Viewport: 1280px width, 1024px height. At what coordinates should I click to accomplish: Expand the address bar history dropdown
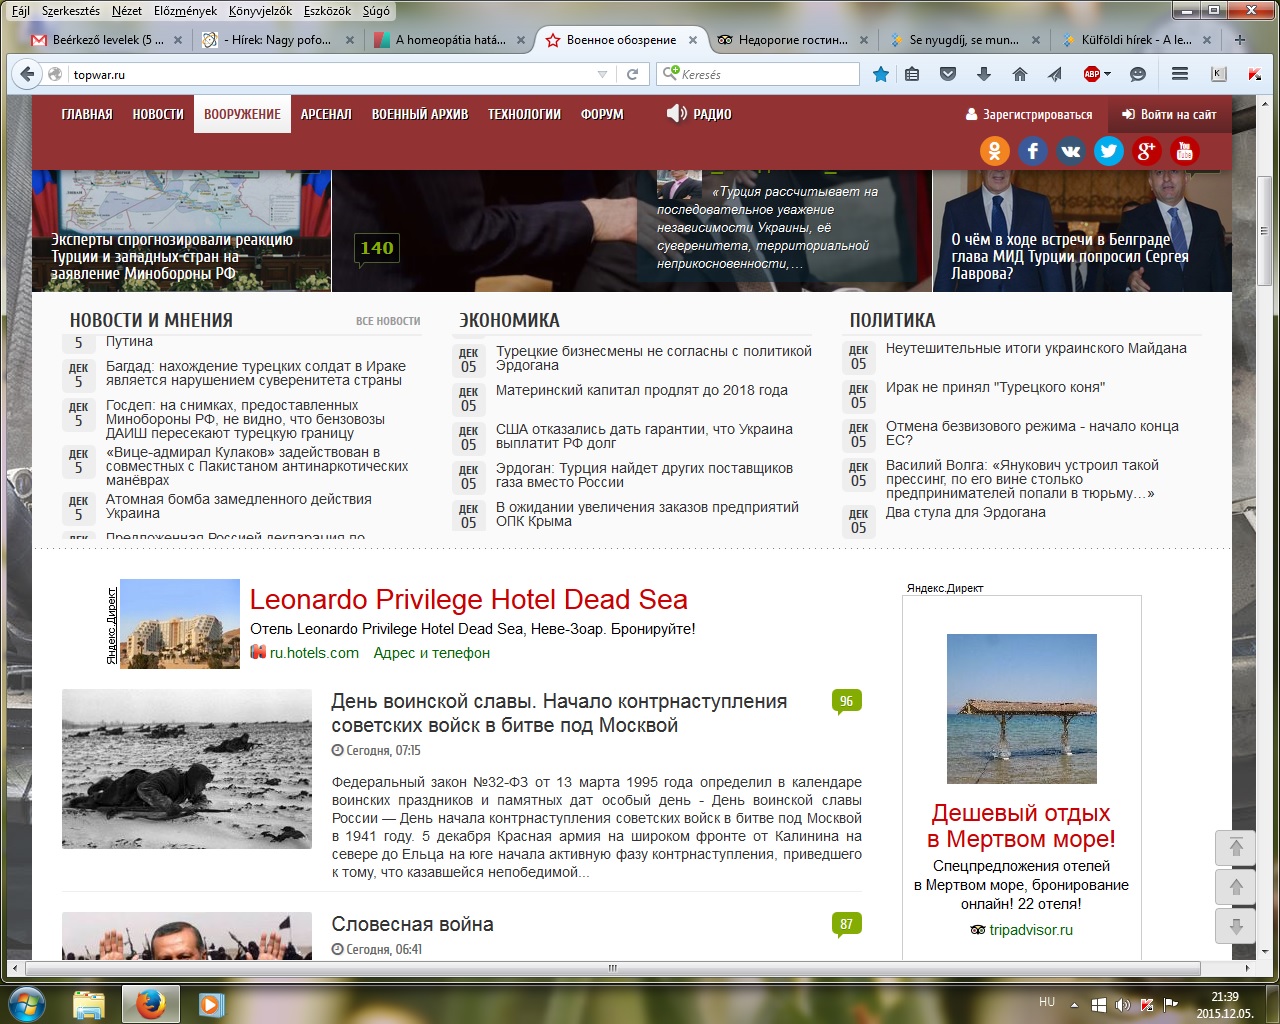(x=602, y=74)
